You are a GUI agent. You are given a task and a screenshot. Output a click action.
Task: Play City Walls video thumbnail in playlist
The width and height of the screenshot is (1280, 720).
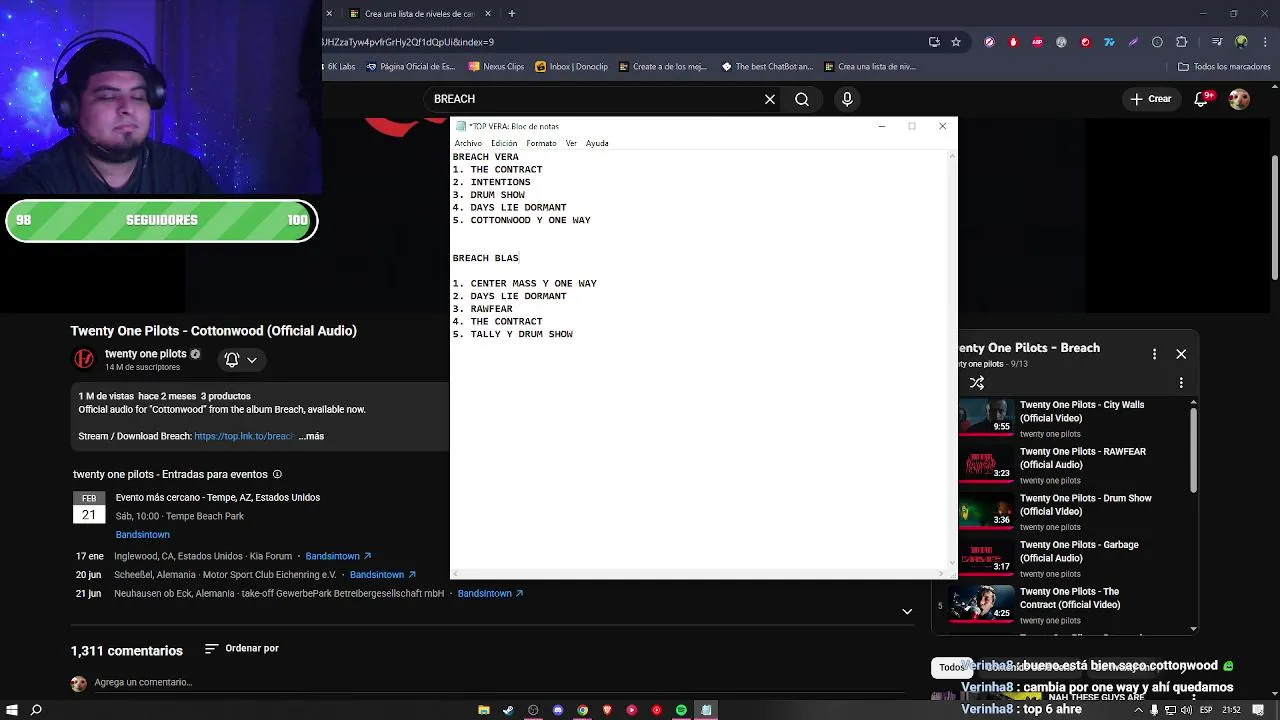pos(988,416)
